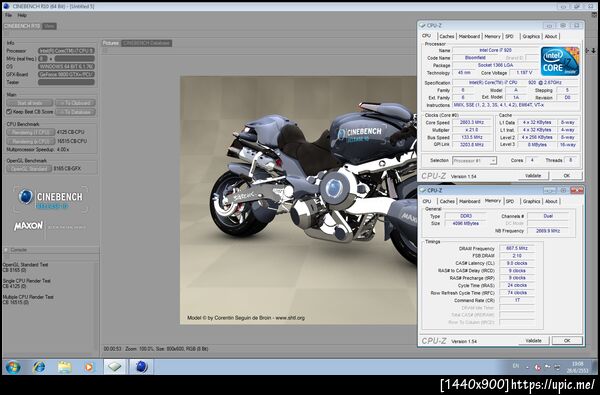Click the EN language indicator in tray
Screen dimensions: 600x395
(x=516, y=366)
